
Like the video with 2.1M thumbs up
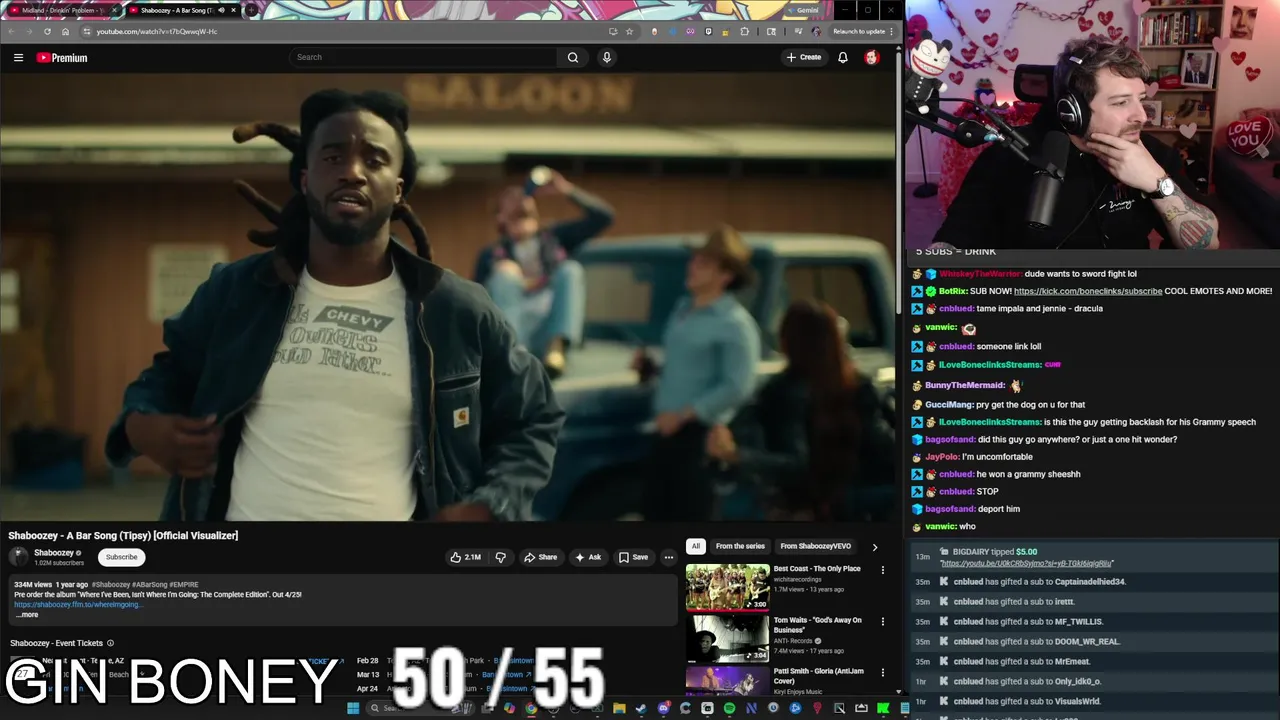[x=465, y=557]
